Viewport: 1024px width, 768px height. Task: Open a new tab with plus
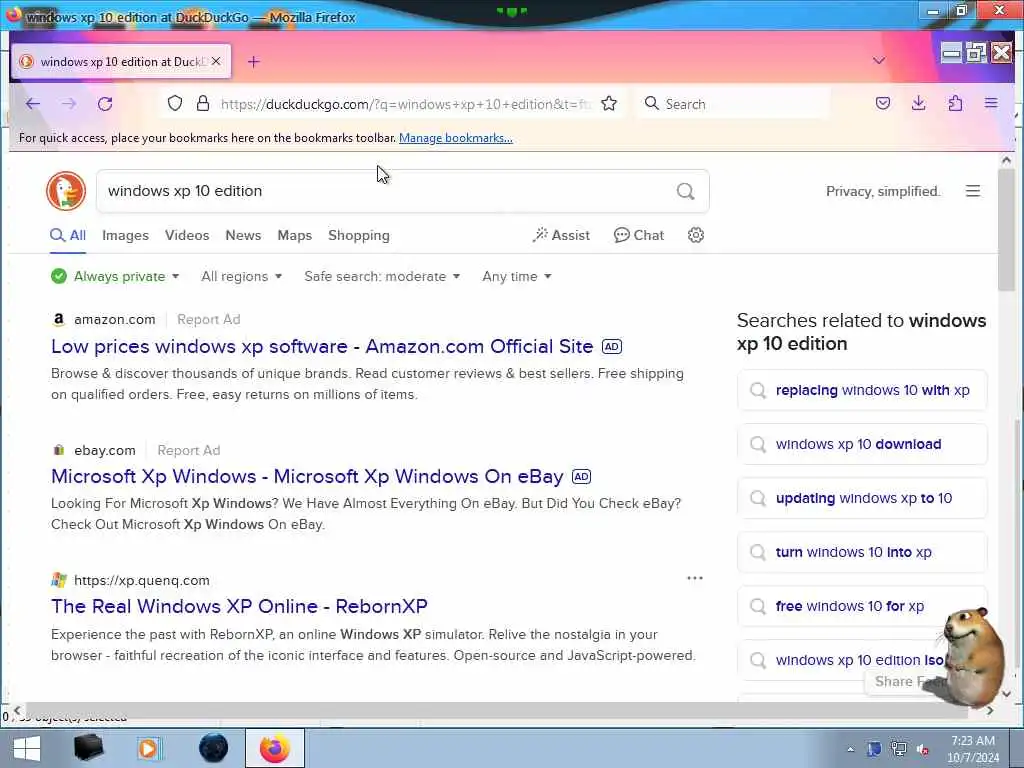[x=254, y=61]
